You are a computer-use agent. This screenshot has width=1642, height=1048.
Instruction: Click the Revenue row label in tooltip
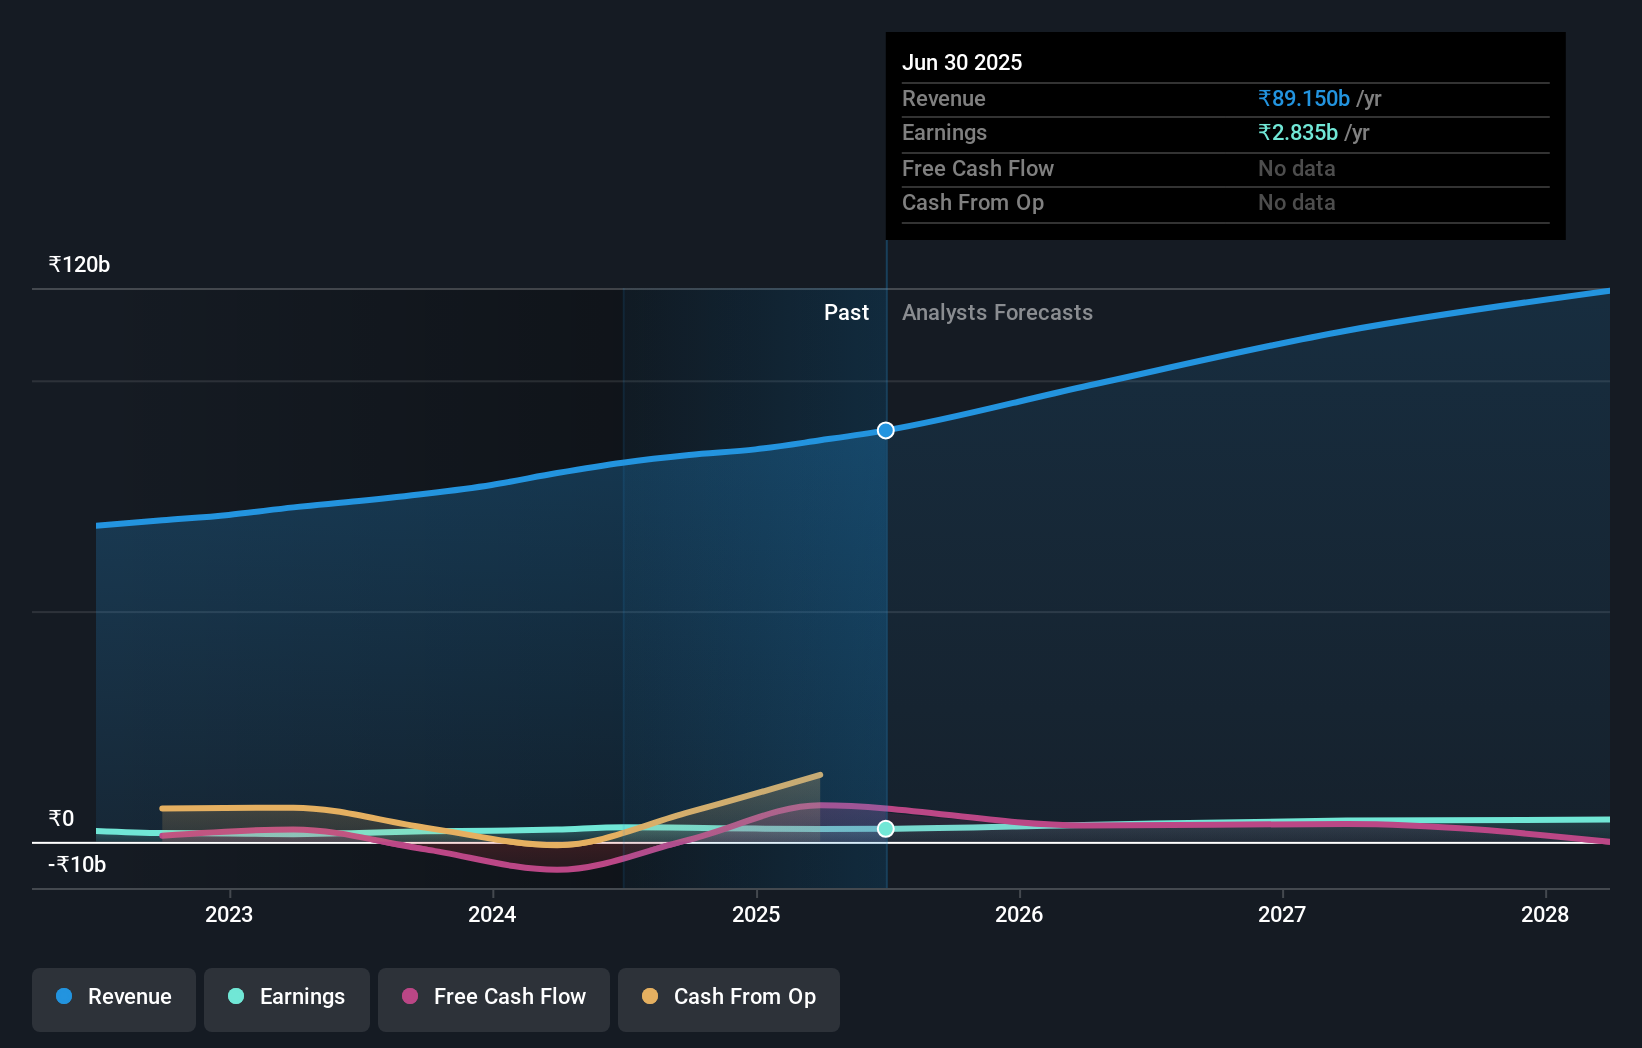coord(944,98)
